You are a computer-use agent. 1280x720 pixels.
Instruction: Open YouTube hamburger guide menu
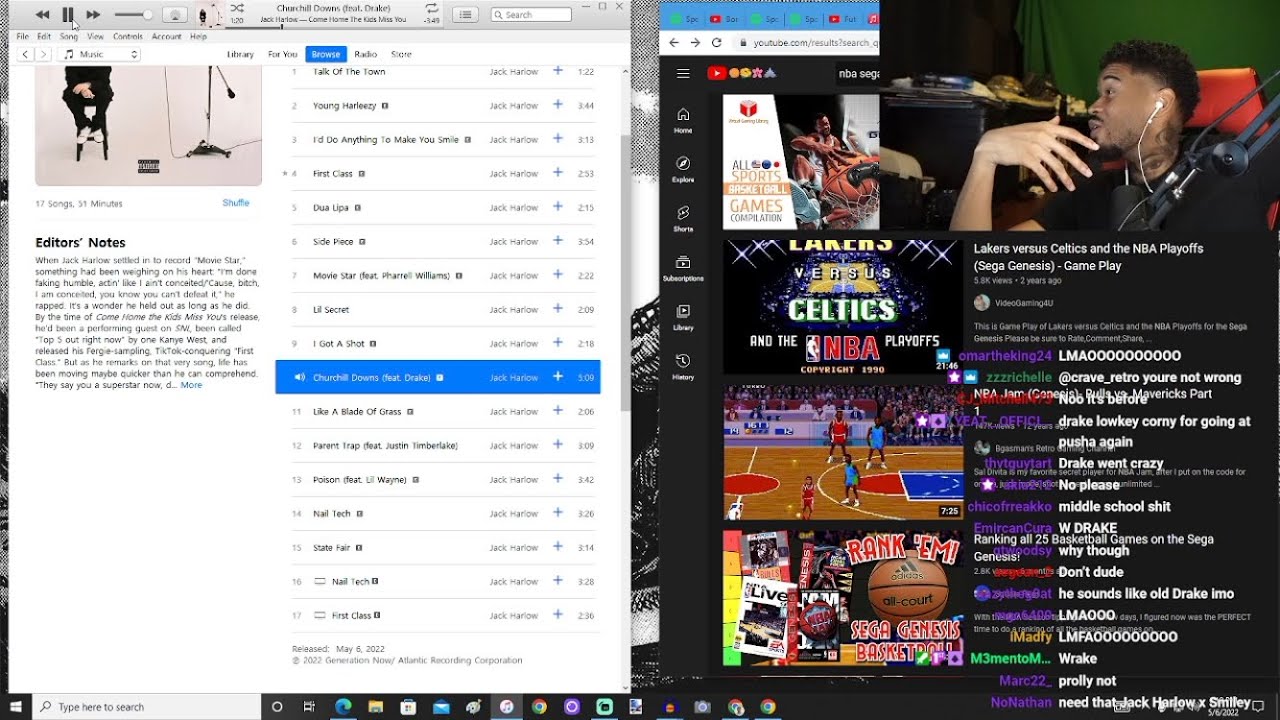683,73
